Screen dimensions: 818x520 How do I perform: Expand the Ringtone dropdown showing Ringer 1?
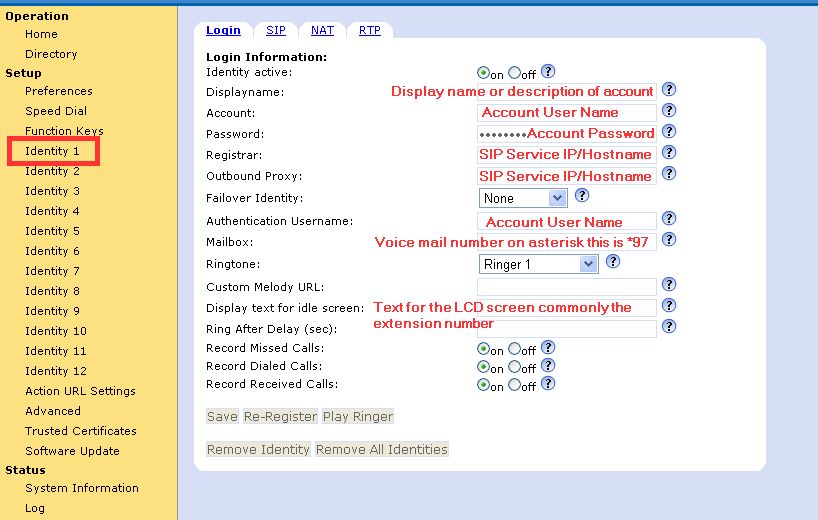(538, 264)
